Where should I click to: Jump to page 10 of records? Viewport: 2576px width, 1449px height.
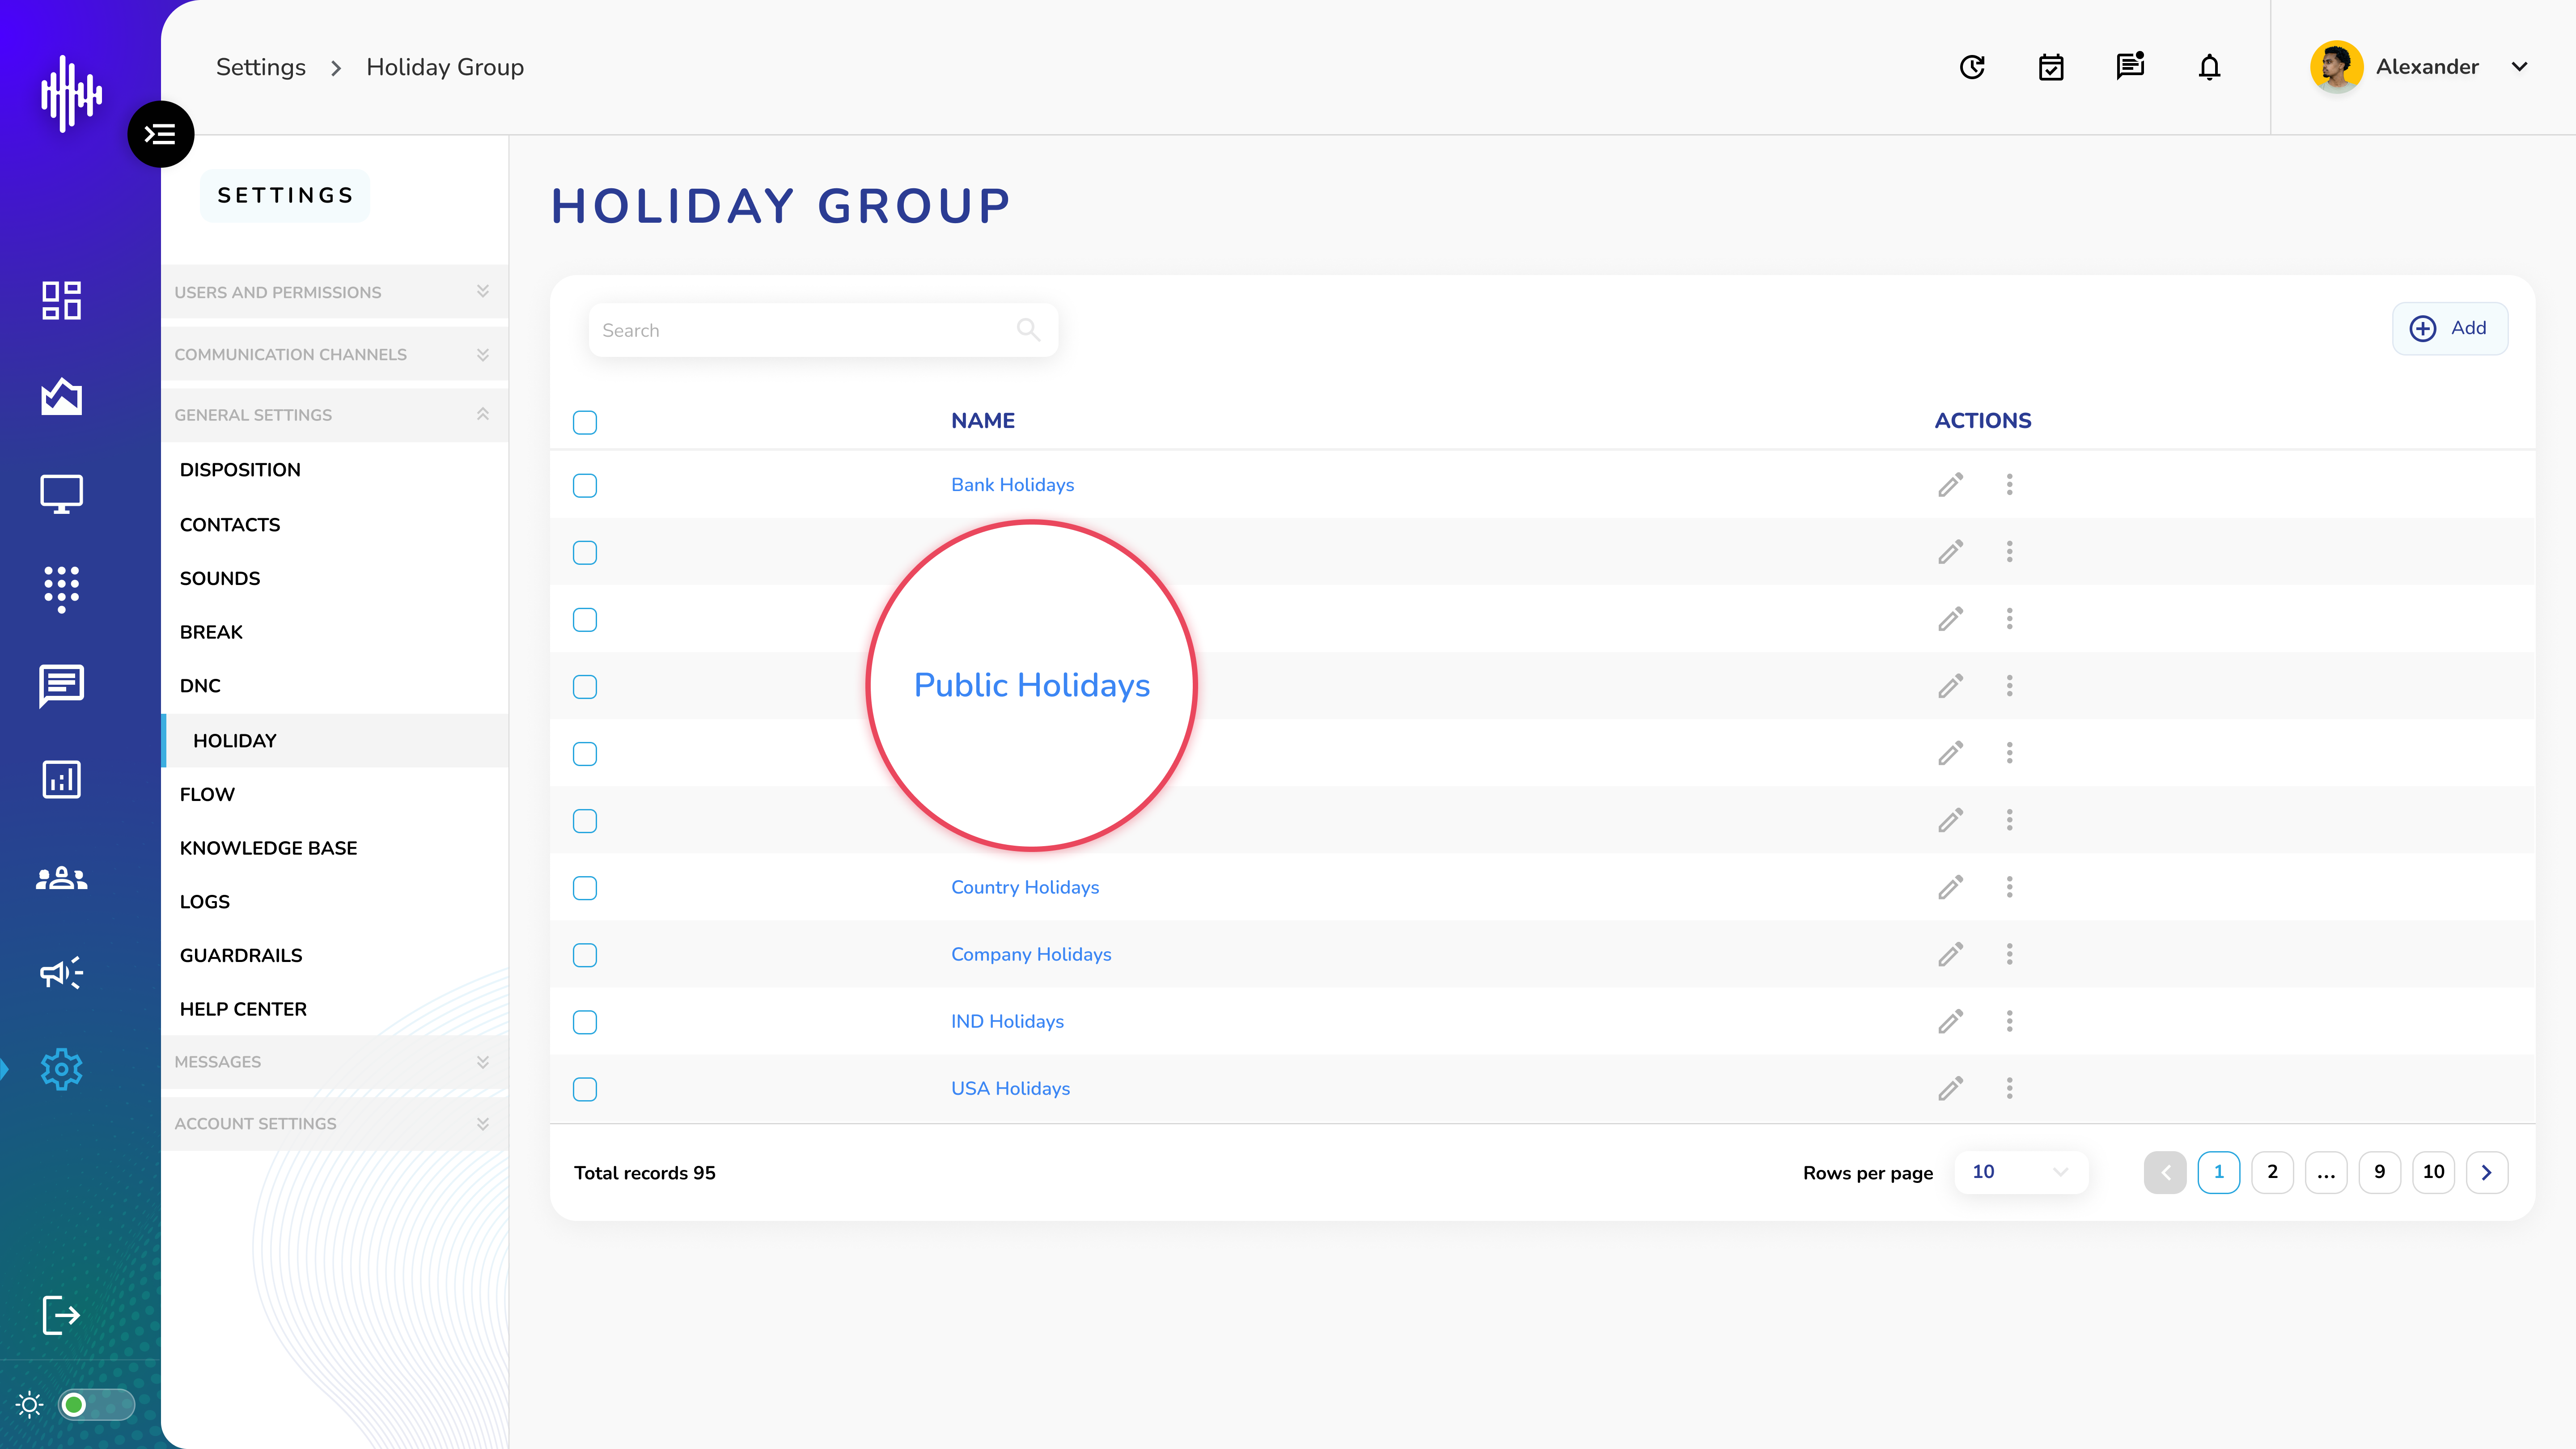click(x=2433, y=1172)
